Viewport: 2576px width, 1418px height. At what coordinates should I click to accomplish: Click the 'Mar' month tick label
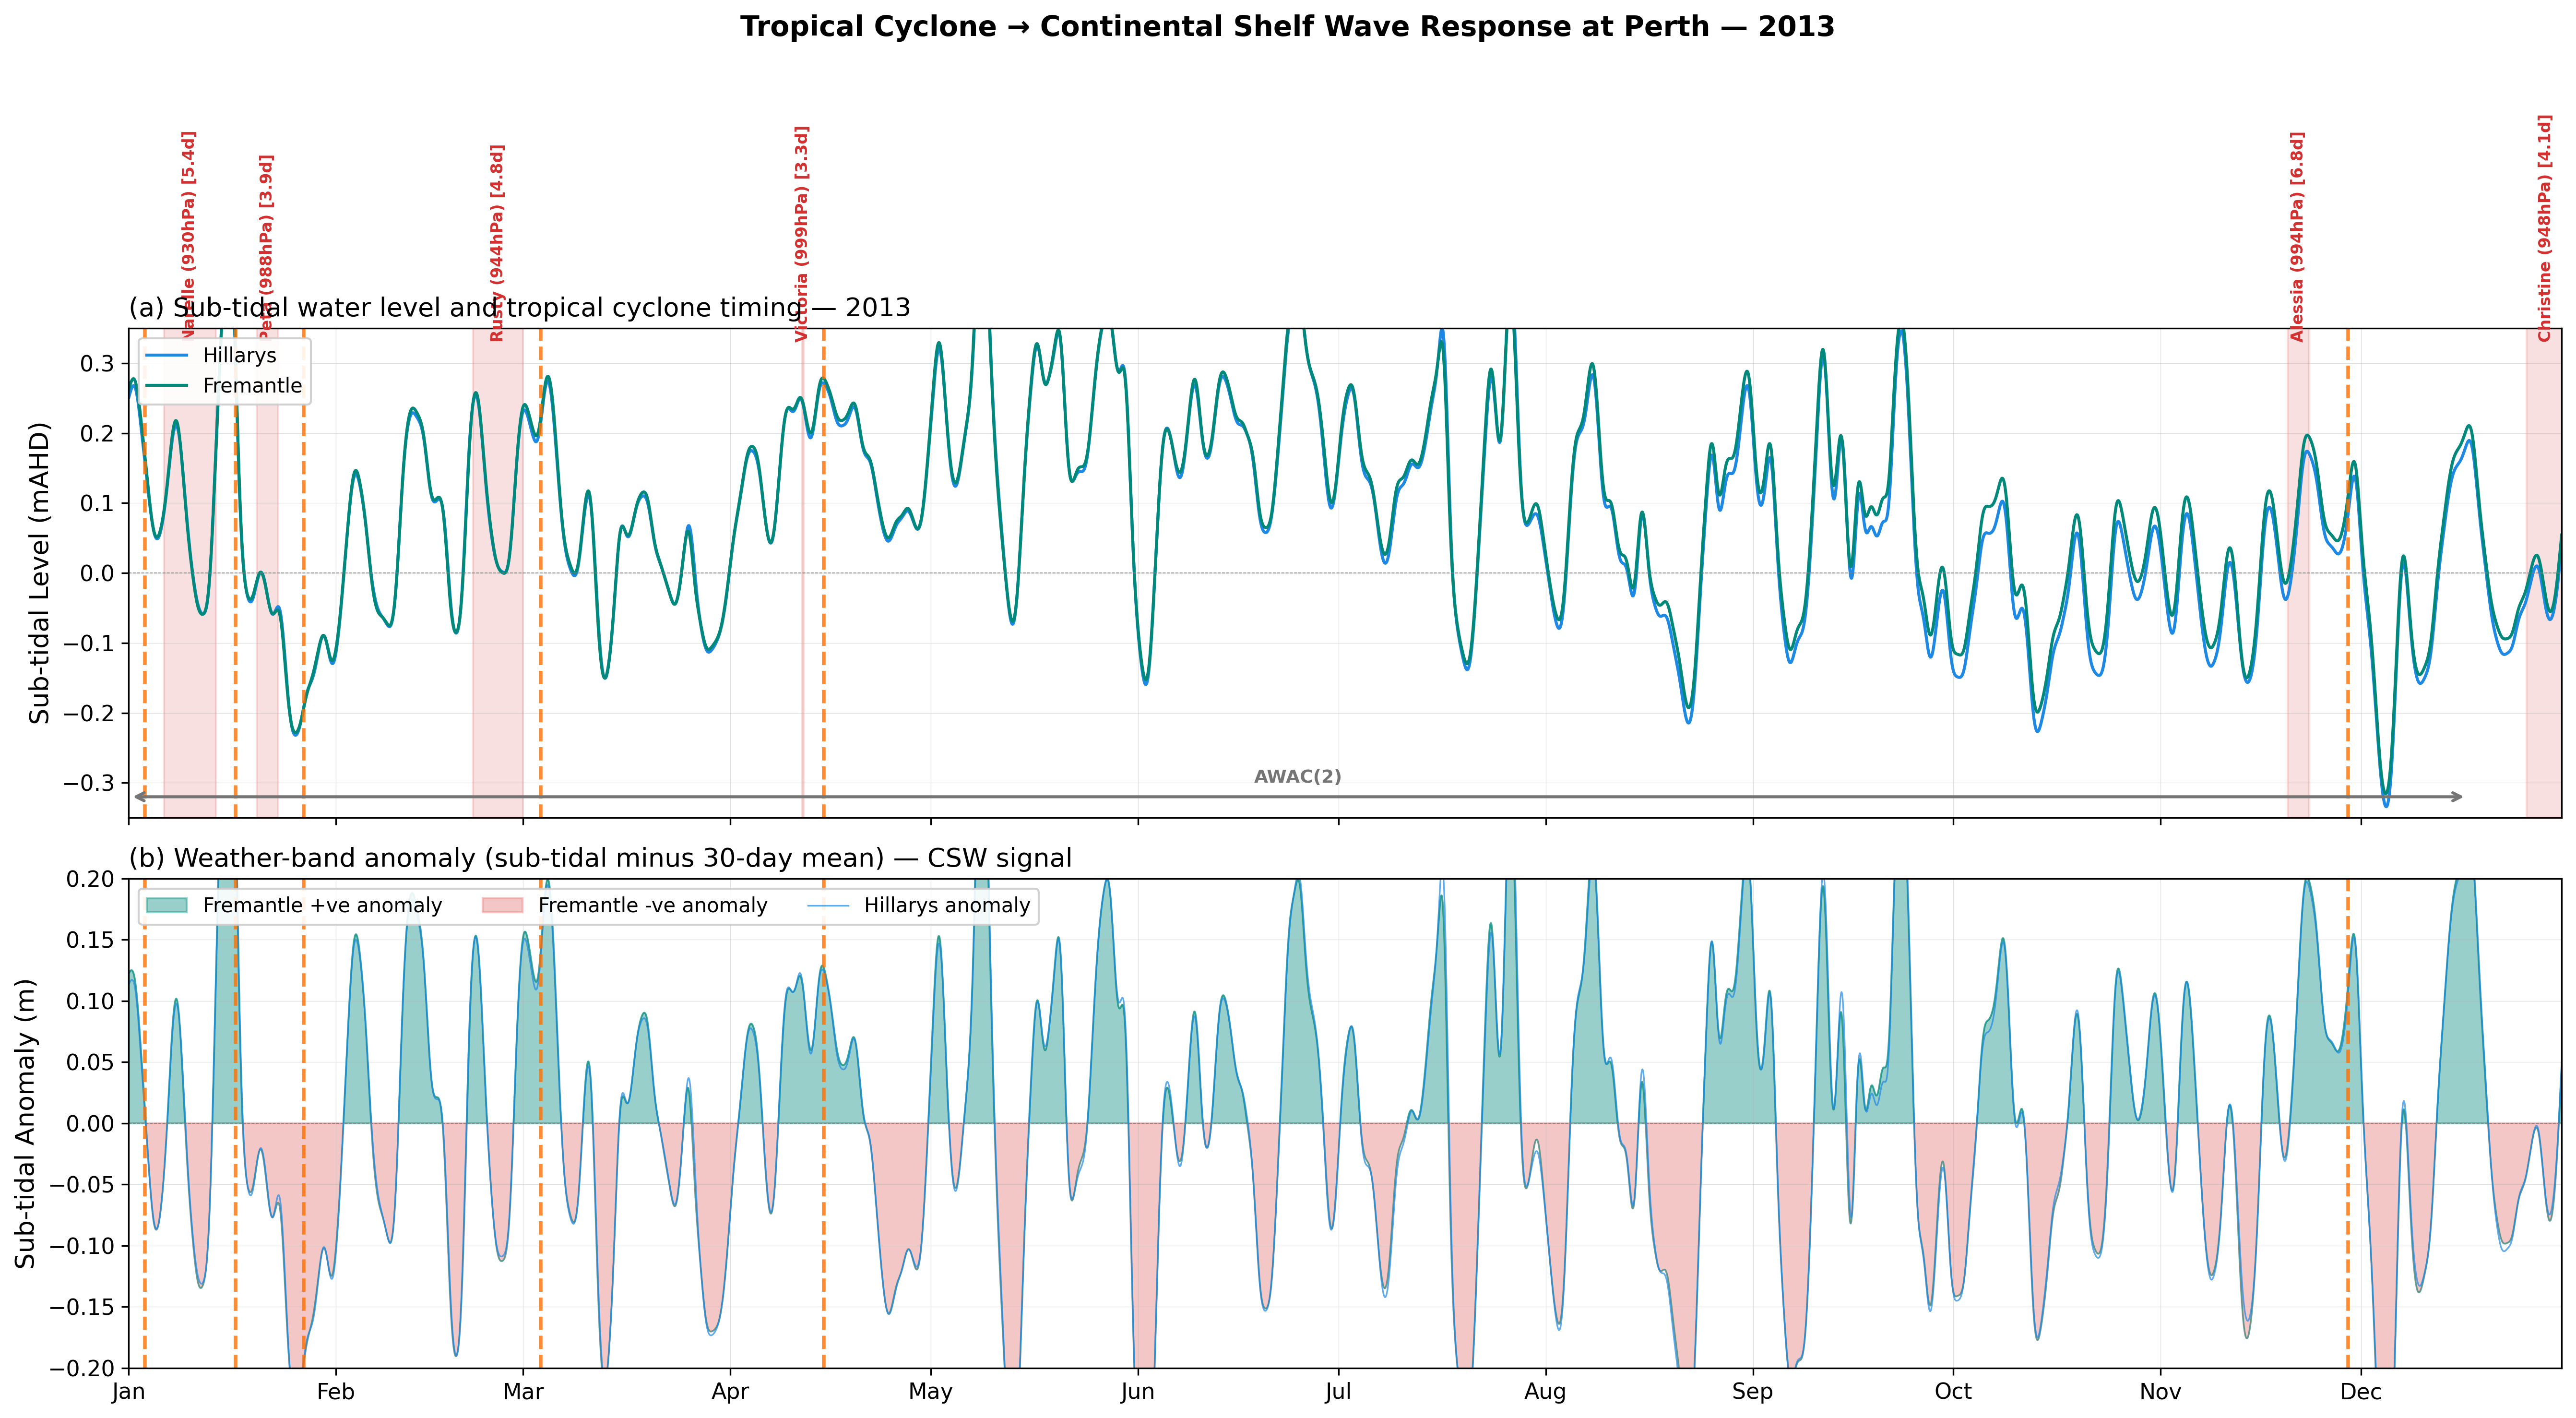pyautogui.click(x=523, y=1392)
